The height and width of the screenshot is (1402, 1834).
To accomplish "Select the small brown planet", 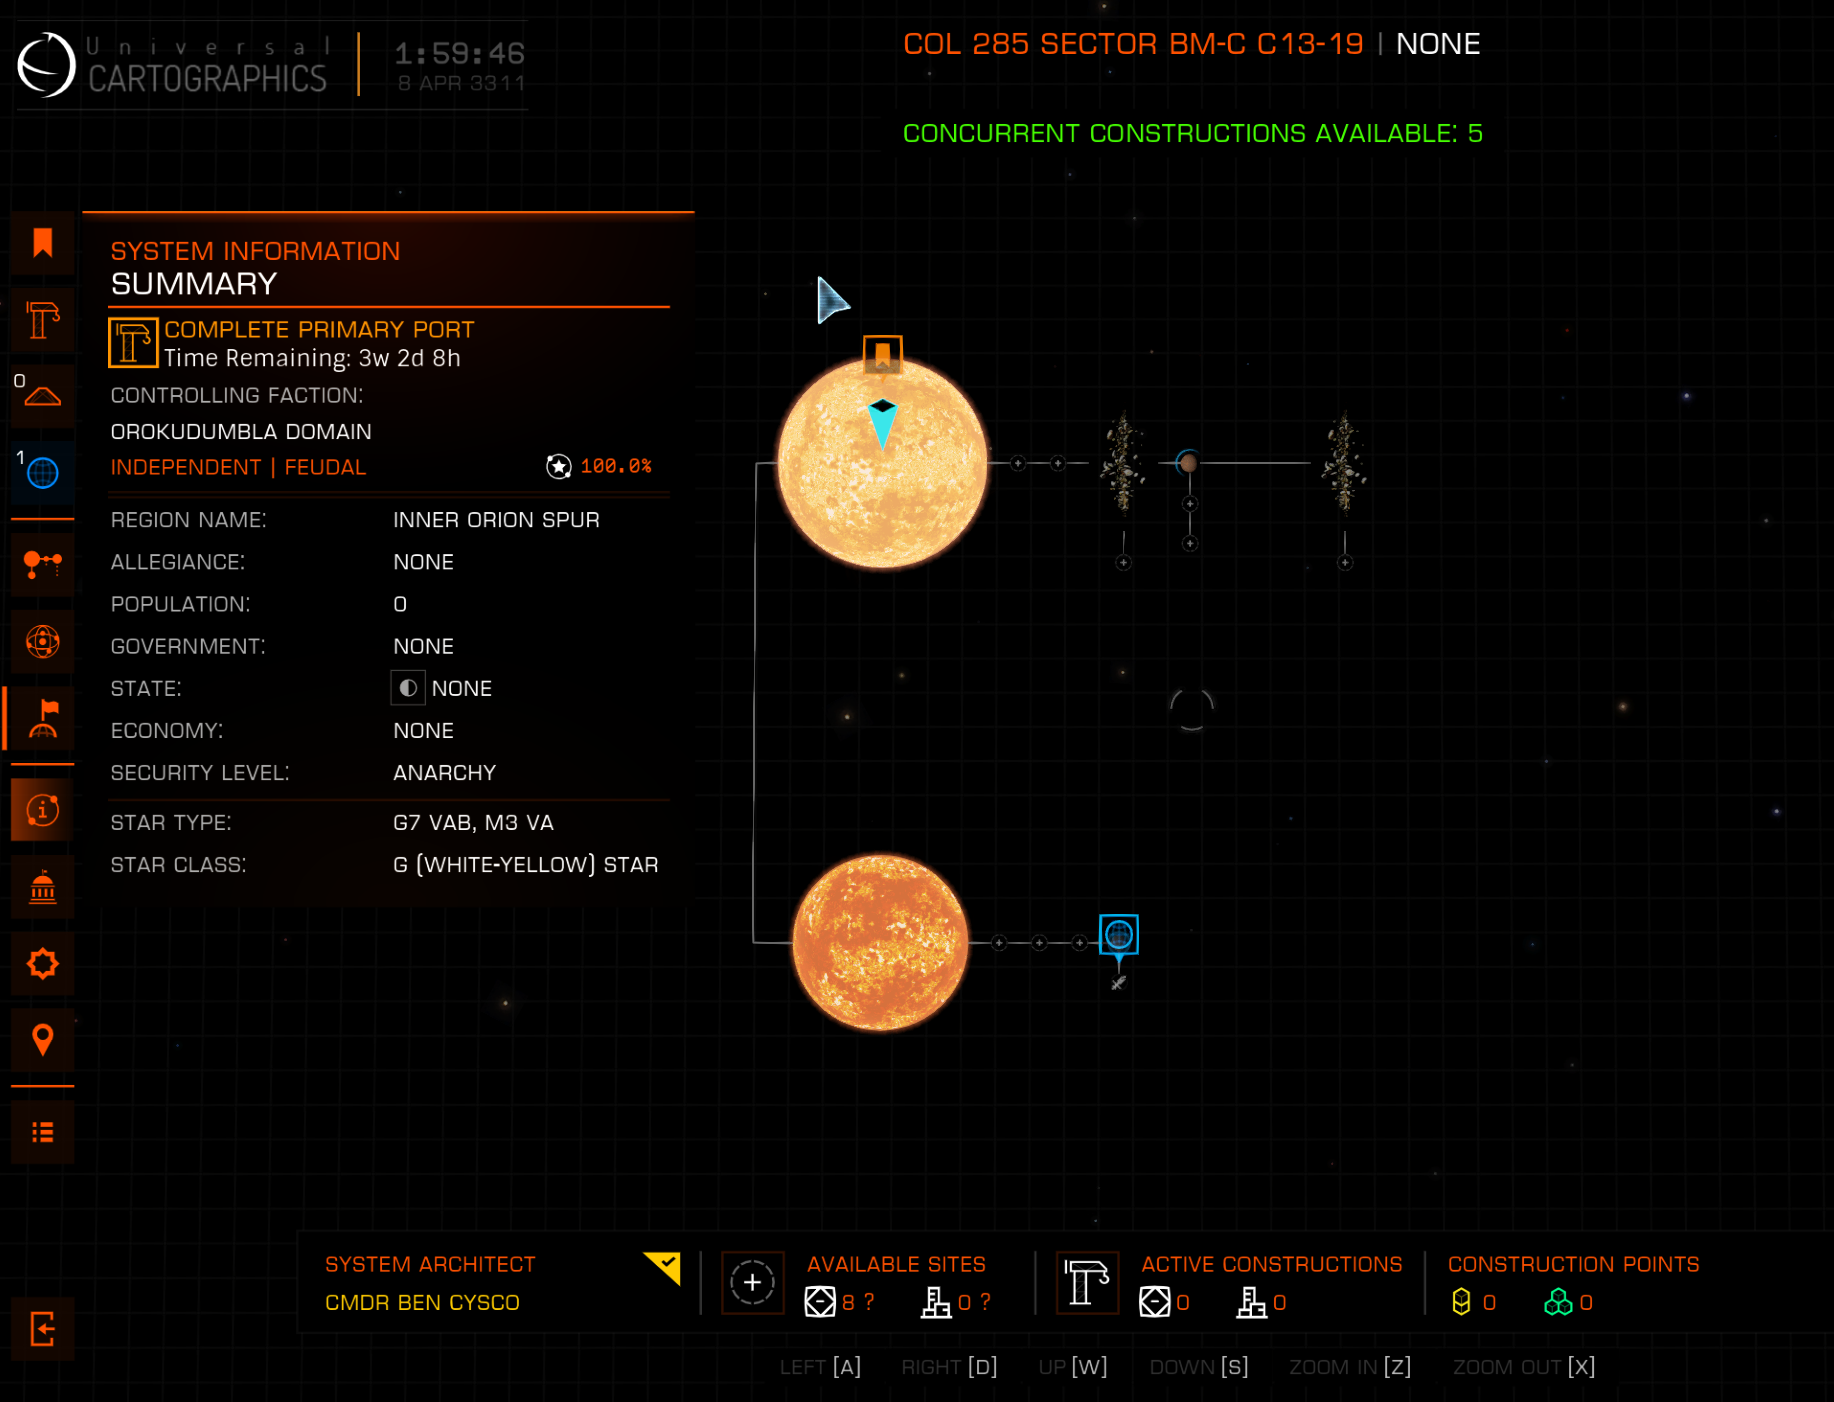I will 1188,462.
